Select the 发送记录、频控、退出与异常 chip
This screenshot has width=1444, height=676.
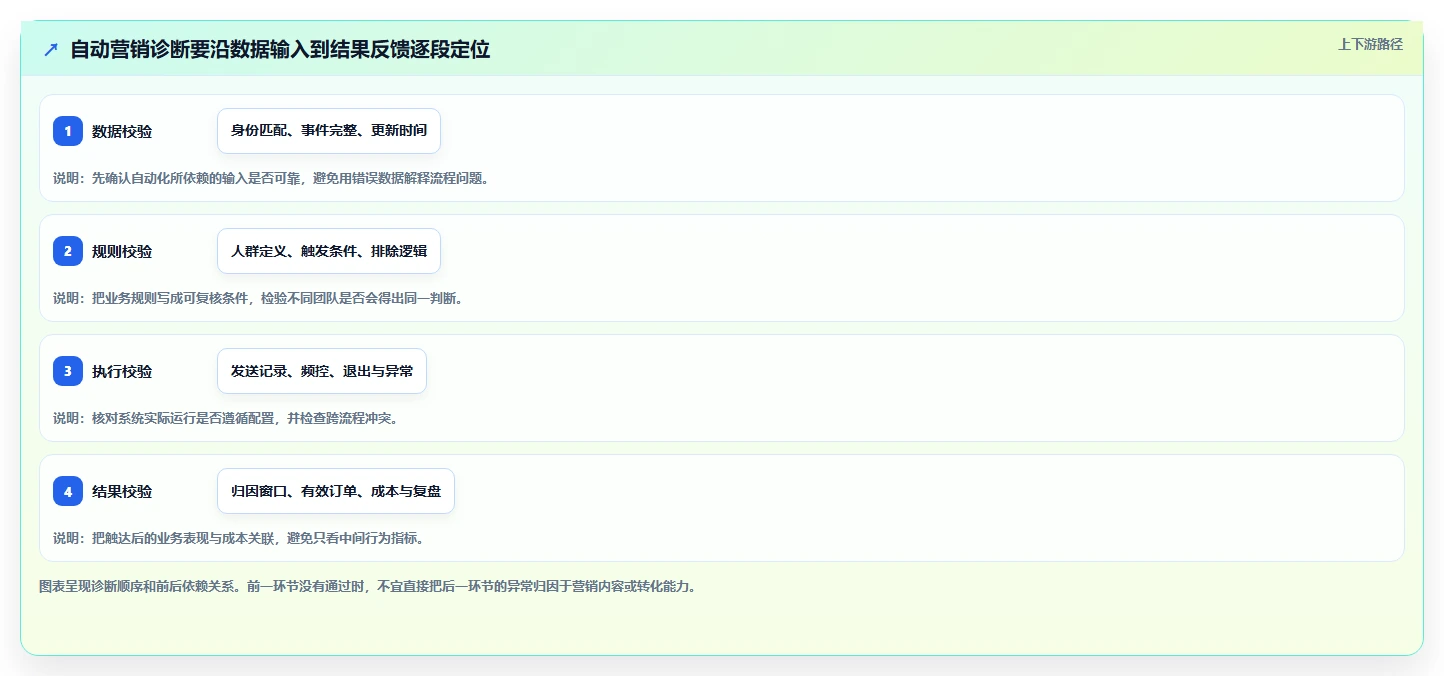[322, 371]
